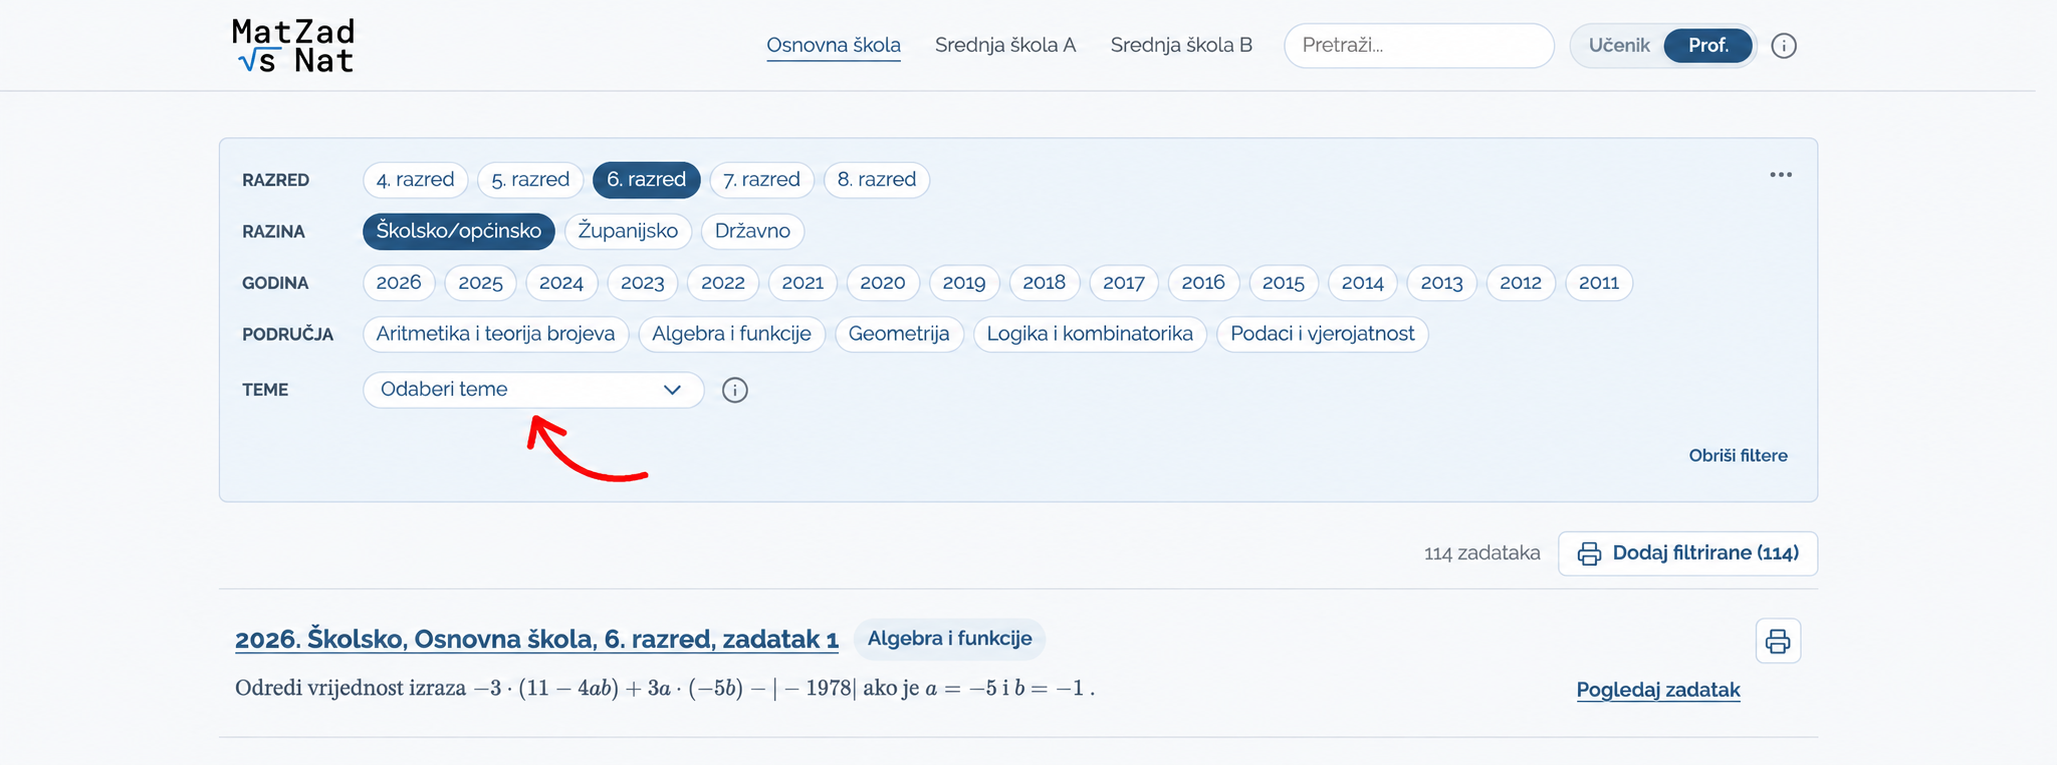
Task: Choose the Državno level filter
Action: [x=752, y=231]
